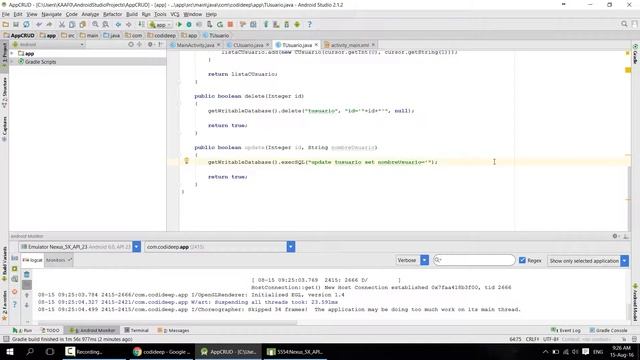
Task: Switch to the MainActivity.java tab
Action: click(195, 45)
